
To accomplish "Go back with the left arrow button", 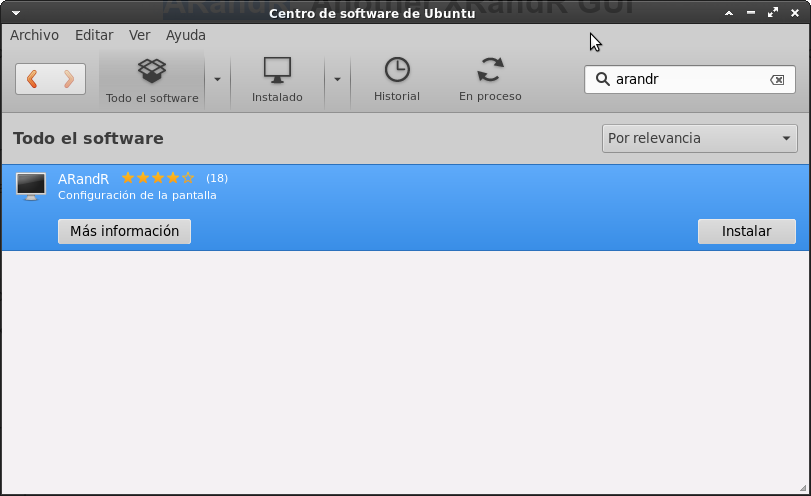I will tap(33, 79).
